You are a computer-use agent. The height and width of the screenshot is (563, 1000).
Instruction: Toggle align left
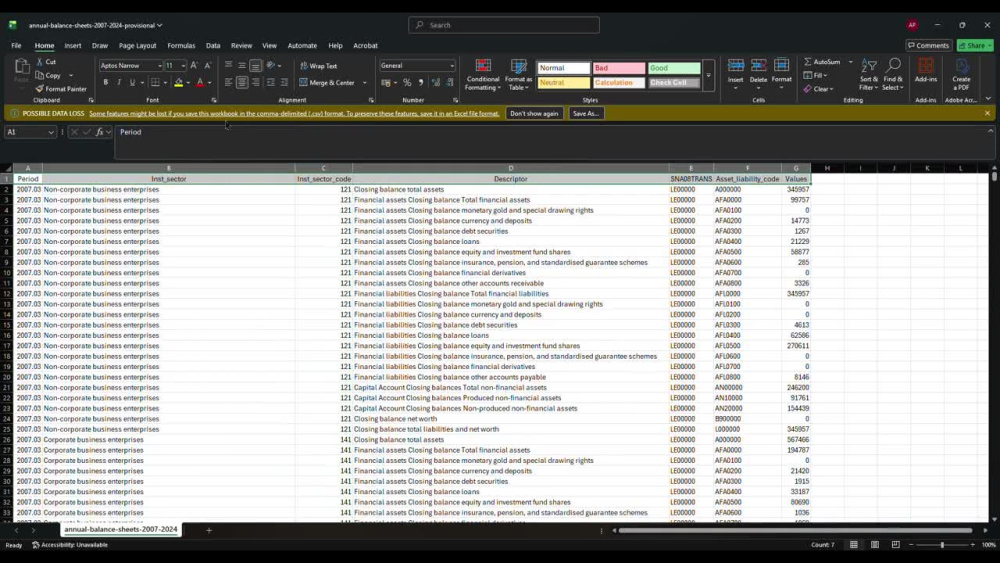(x=228, y=82)
